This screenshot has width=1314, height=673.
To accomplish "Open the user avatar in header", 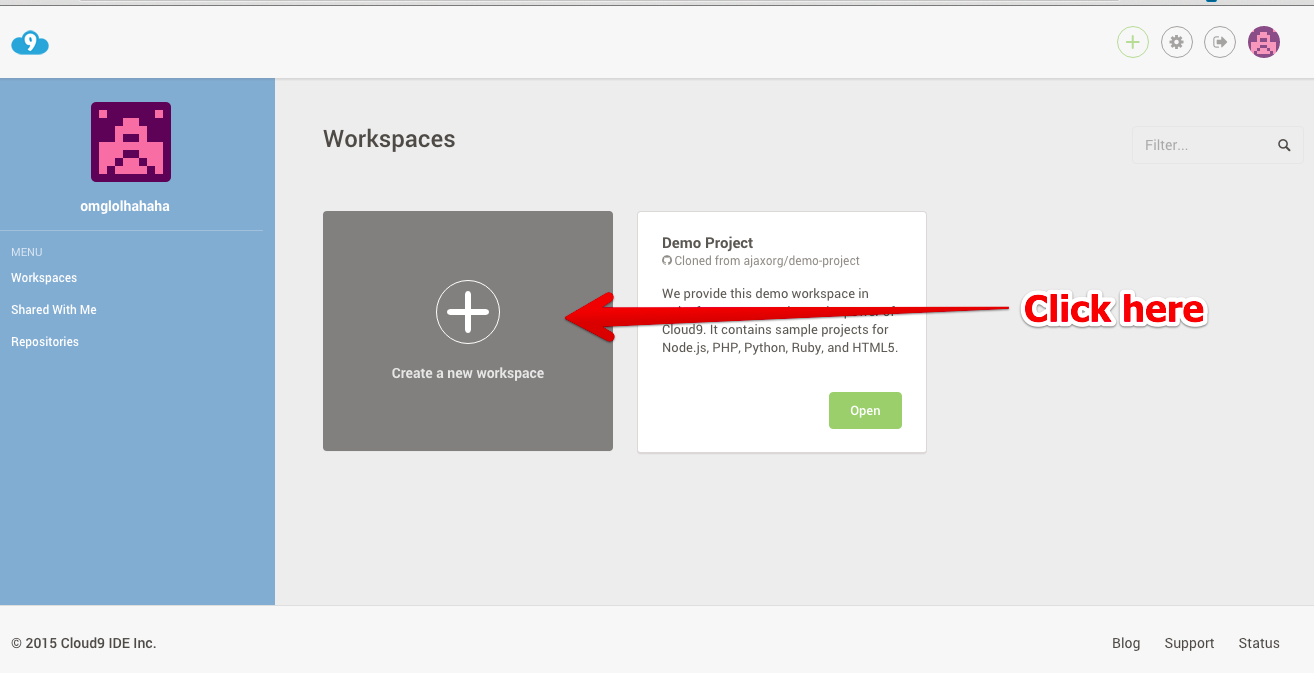I will [1264, 42].
